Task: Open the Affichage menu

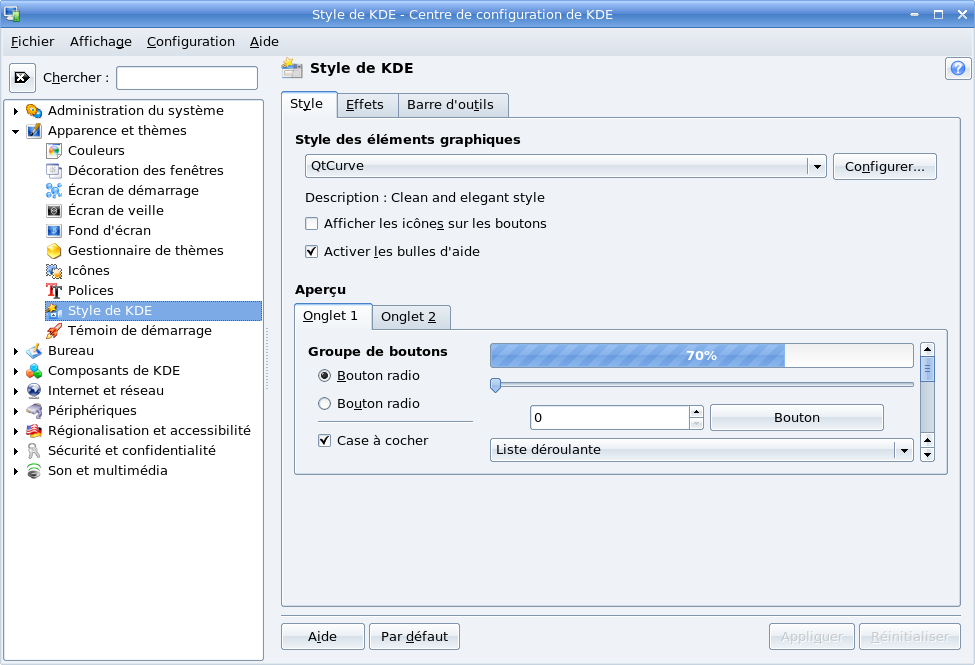Action: point(101,42)
